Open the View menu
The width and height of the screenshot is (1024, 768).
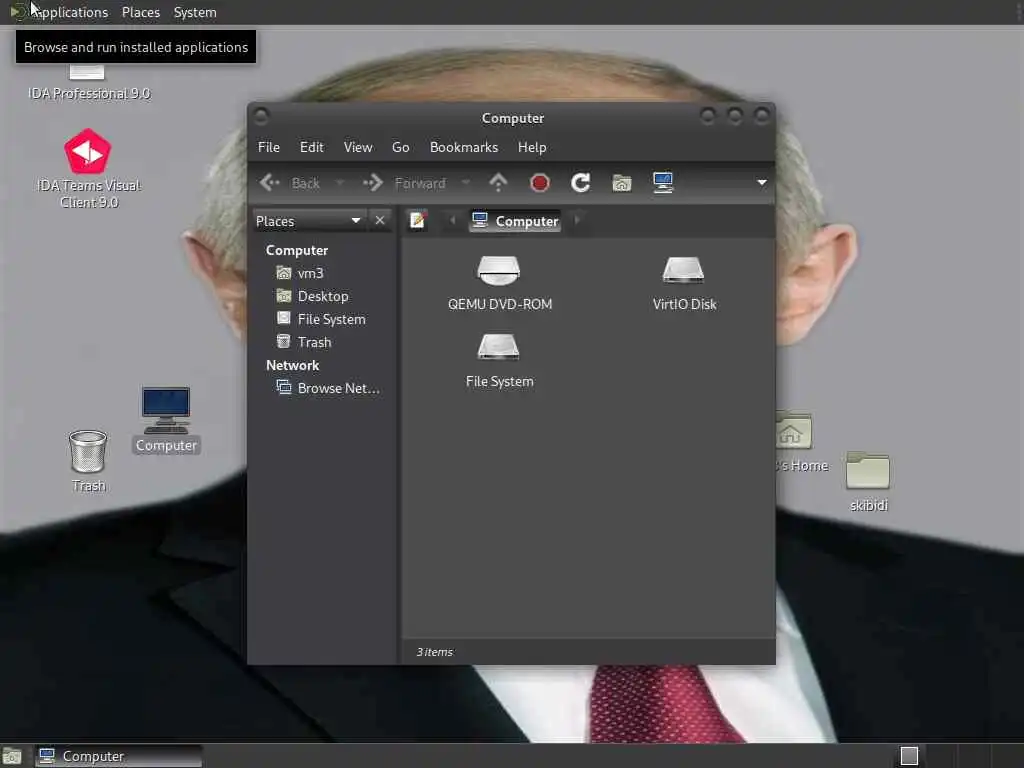358,148
